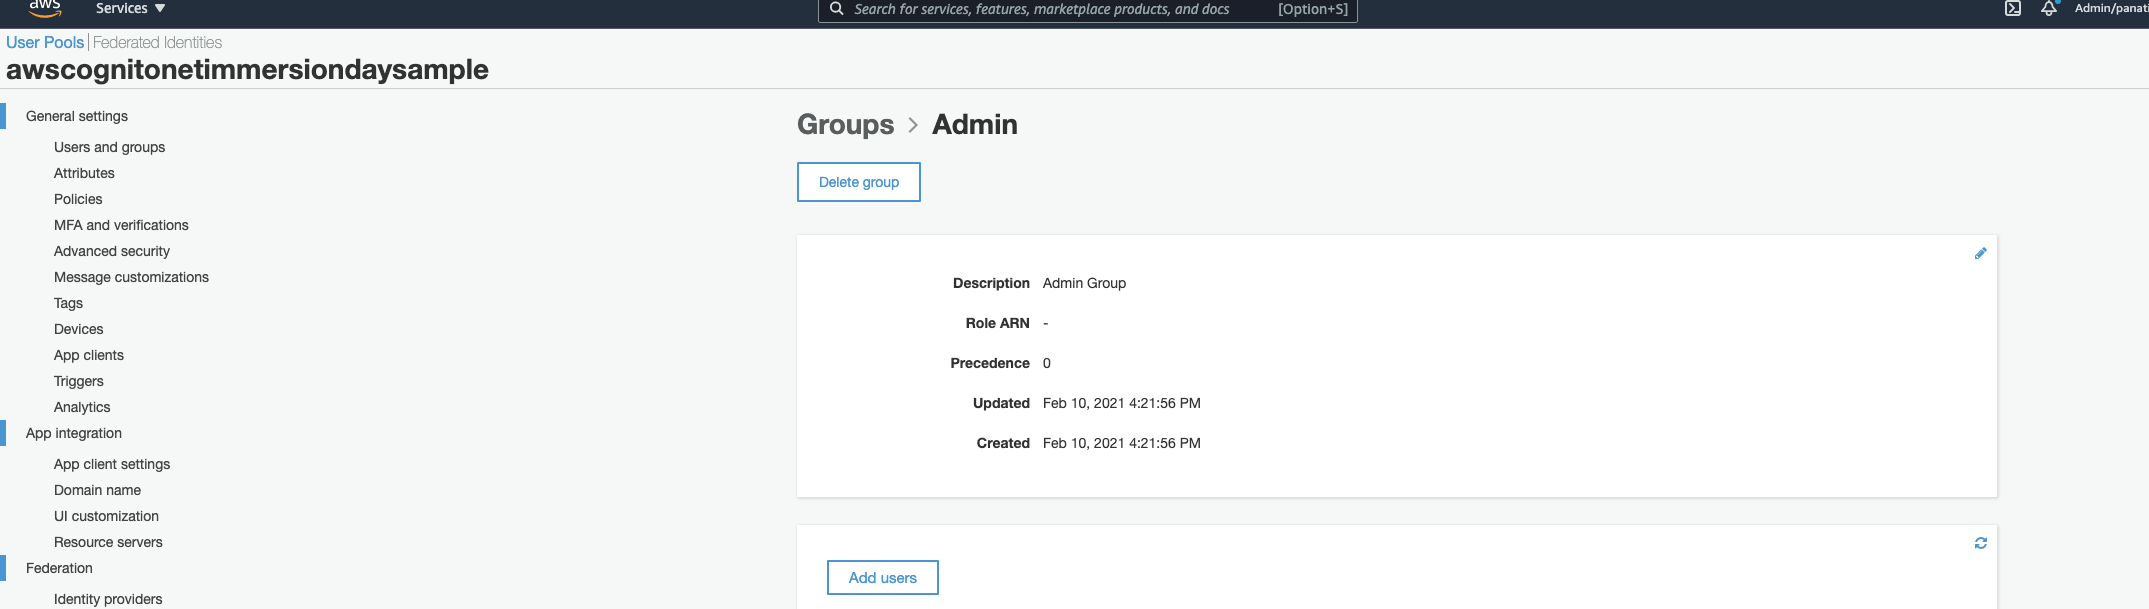Screen dimensions: 2149x609
Task: Open Devices settings
Action: 79,329
